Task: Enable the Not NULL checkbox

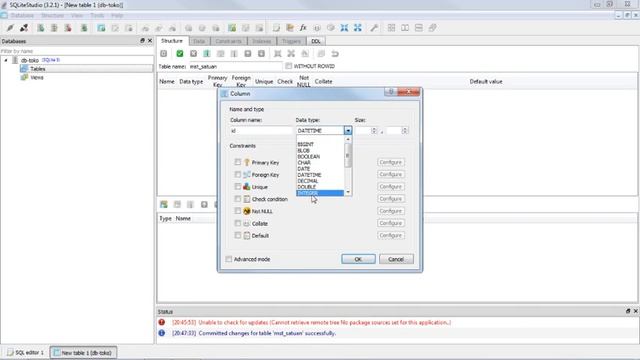Action: [238, 211]
